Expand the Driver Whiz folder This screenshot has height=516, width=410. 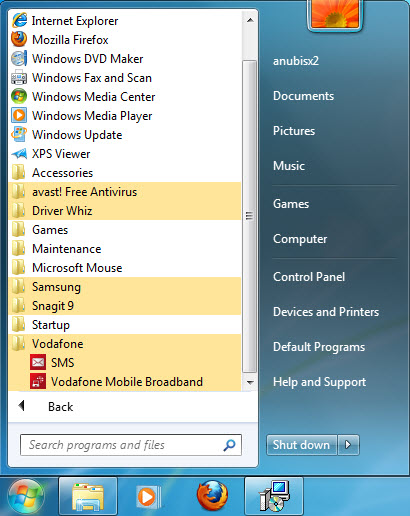125,211
